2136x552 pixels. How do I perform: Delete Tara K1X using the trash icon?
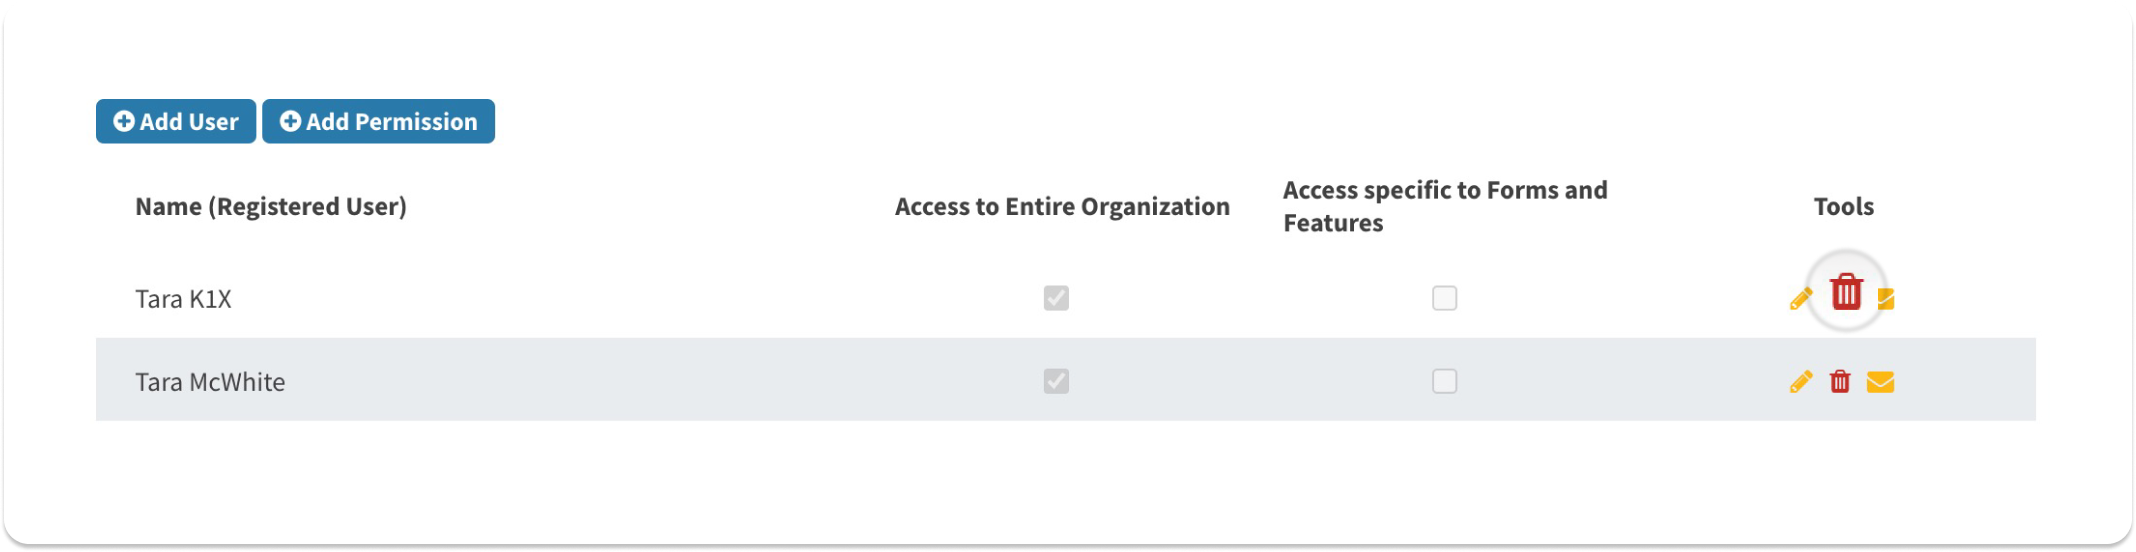1846,292
